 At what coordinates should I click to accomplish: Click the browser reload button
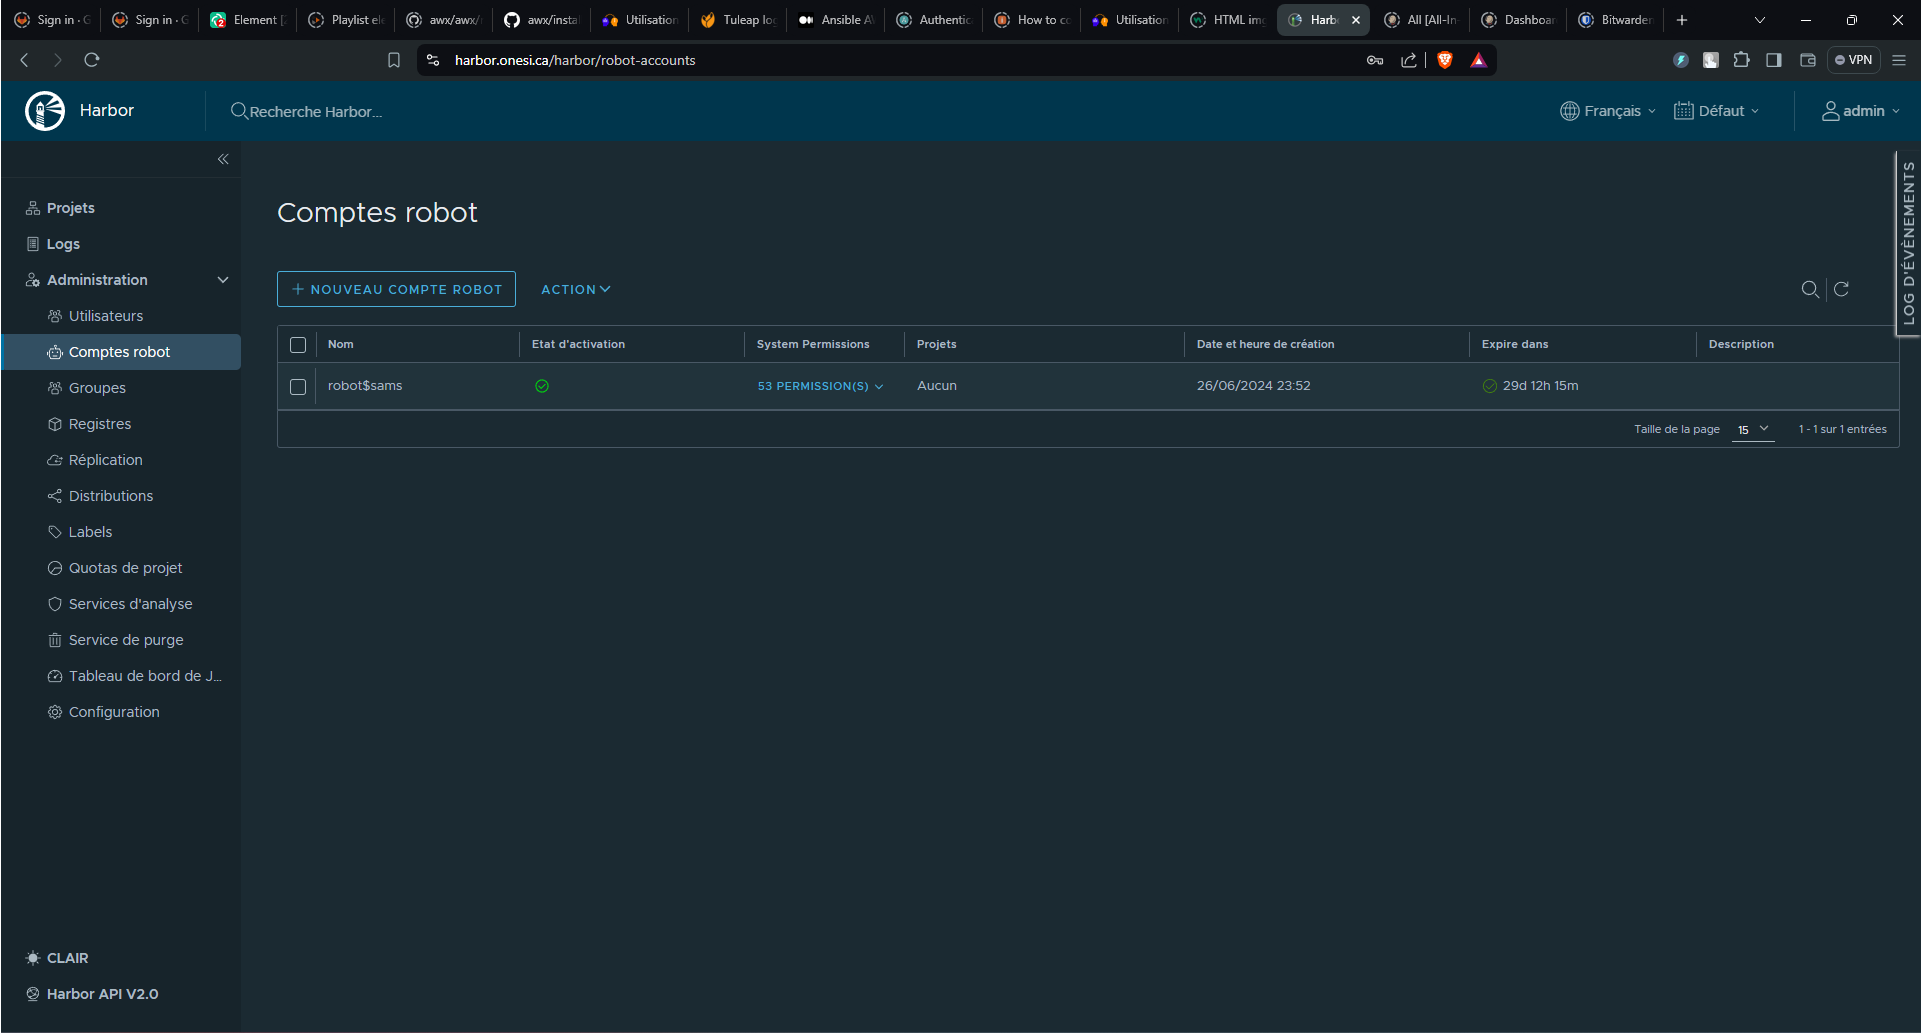tap(92, 60)
